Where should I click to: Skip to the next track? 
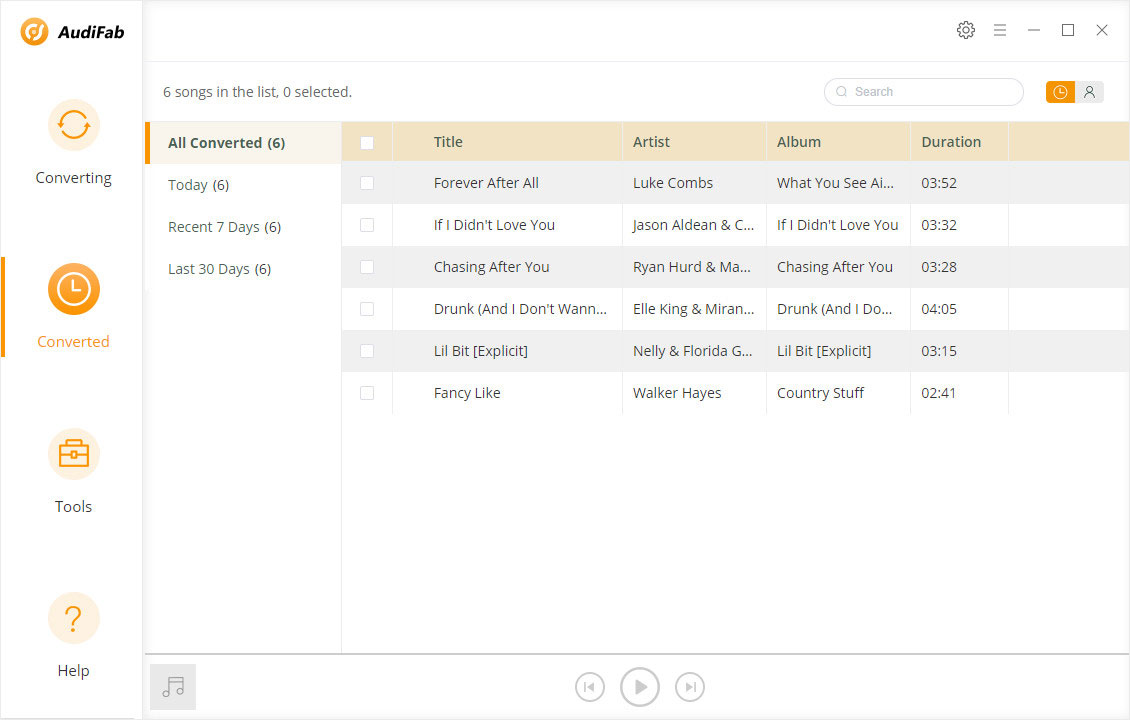(x=690, y=687)
